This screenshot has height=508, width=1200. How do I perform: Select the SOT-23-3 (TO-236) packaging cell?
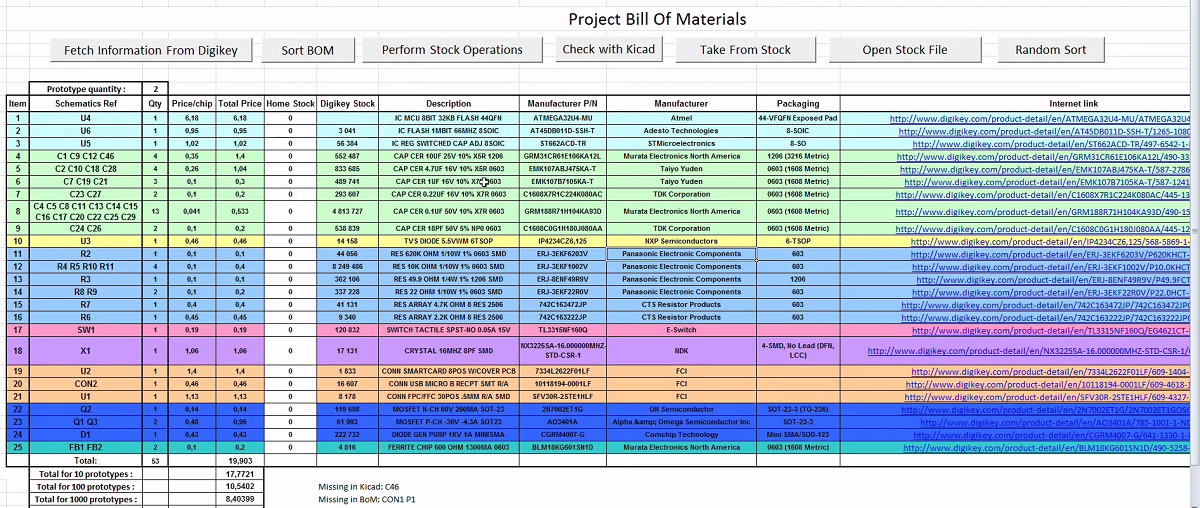click(798, 410)
